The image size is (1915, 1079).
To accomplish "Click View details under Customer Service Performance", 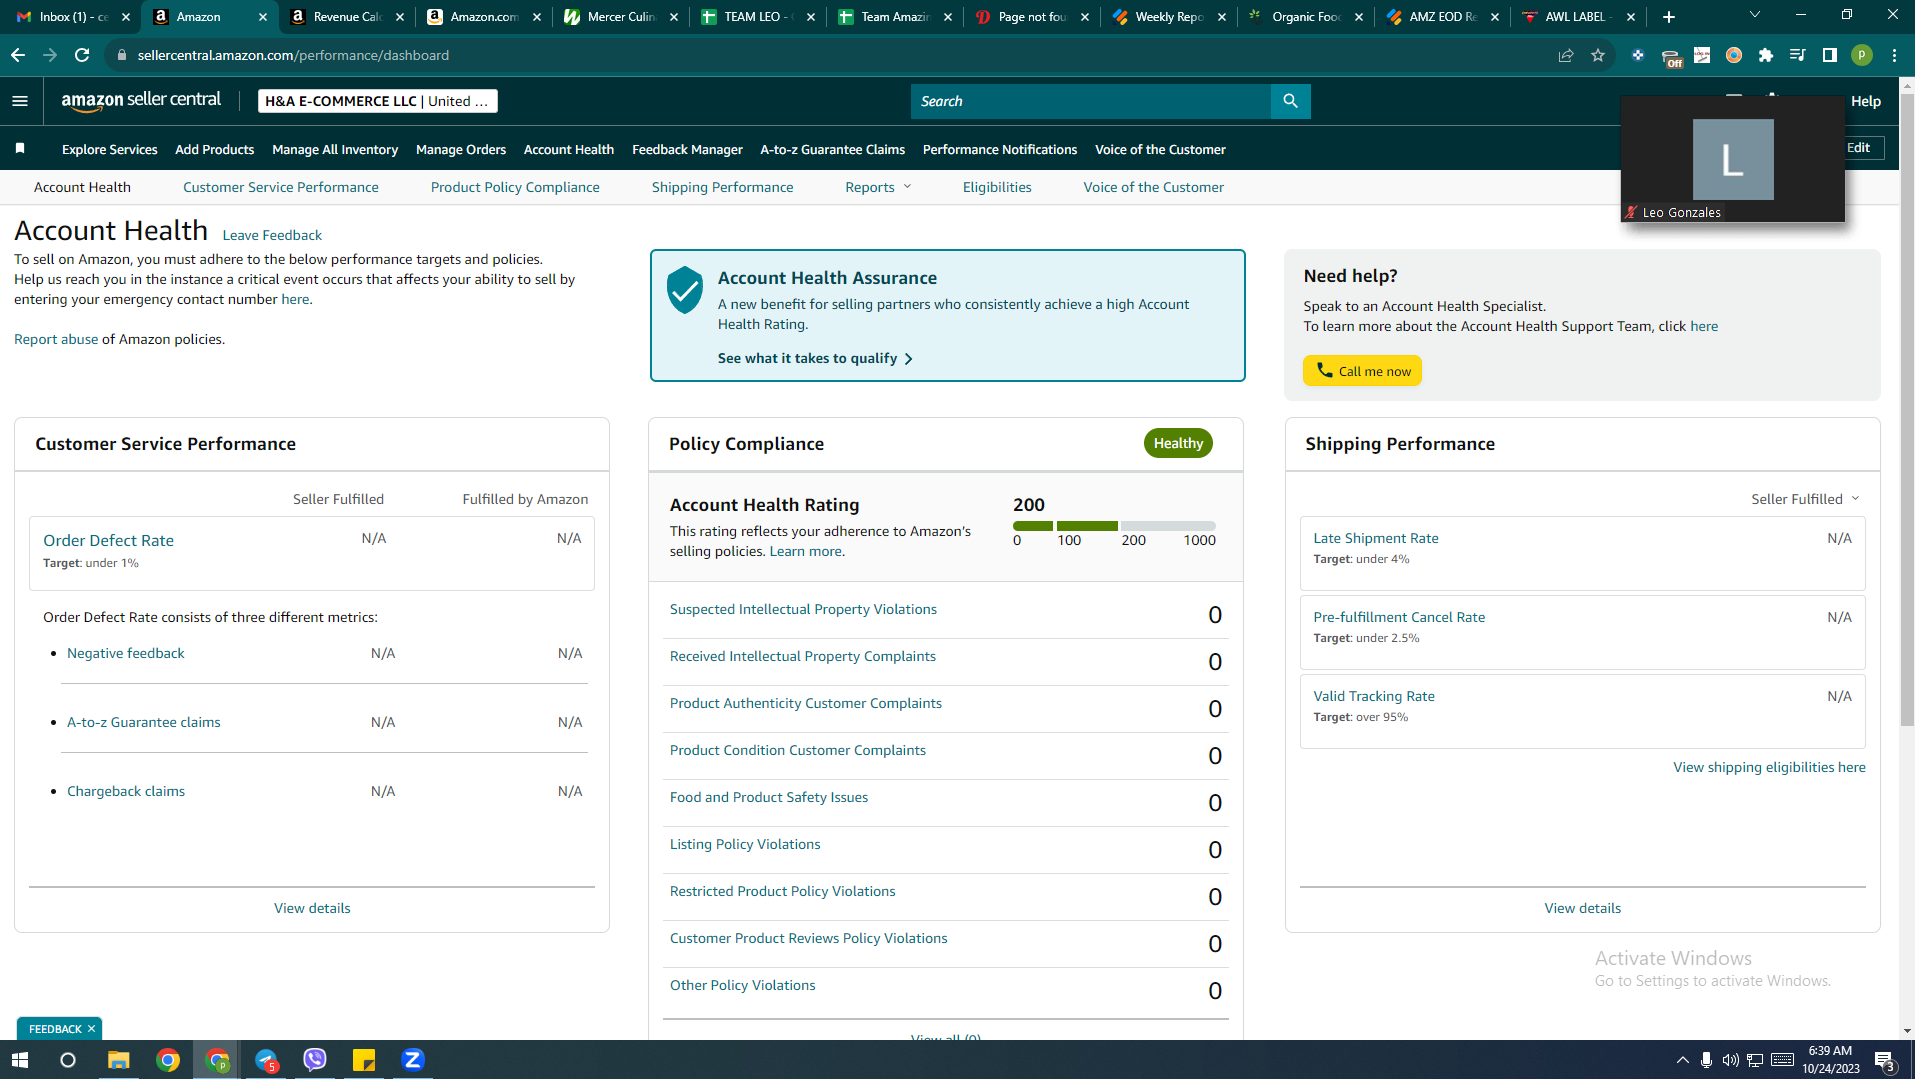I will [x=312, y=908].
